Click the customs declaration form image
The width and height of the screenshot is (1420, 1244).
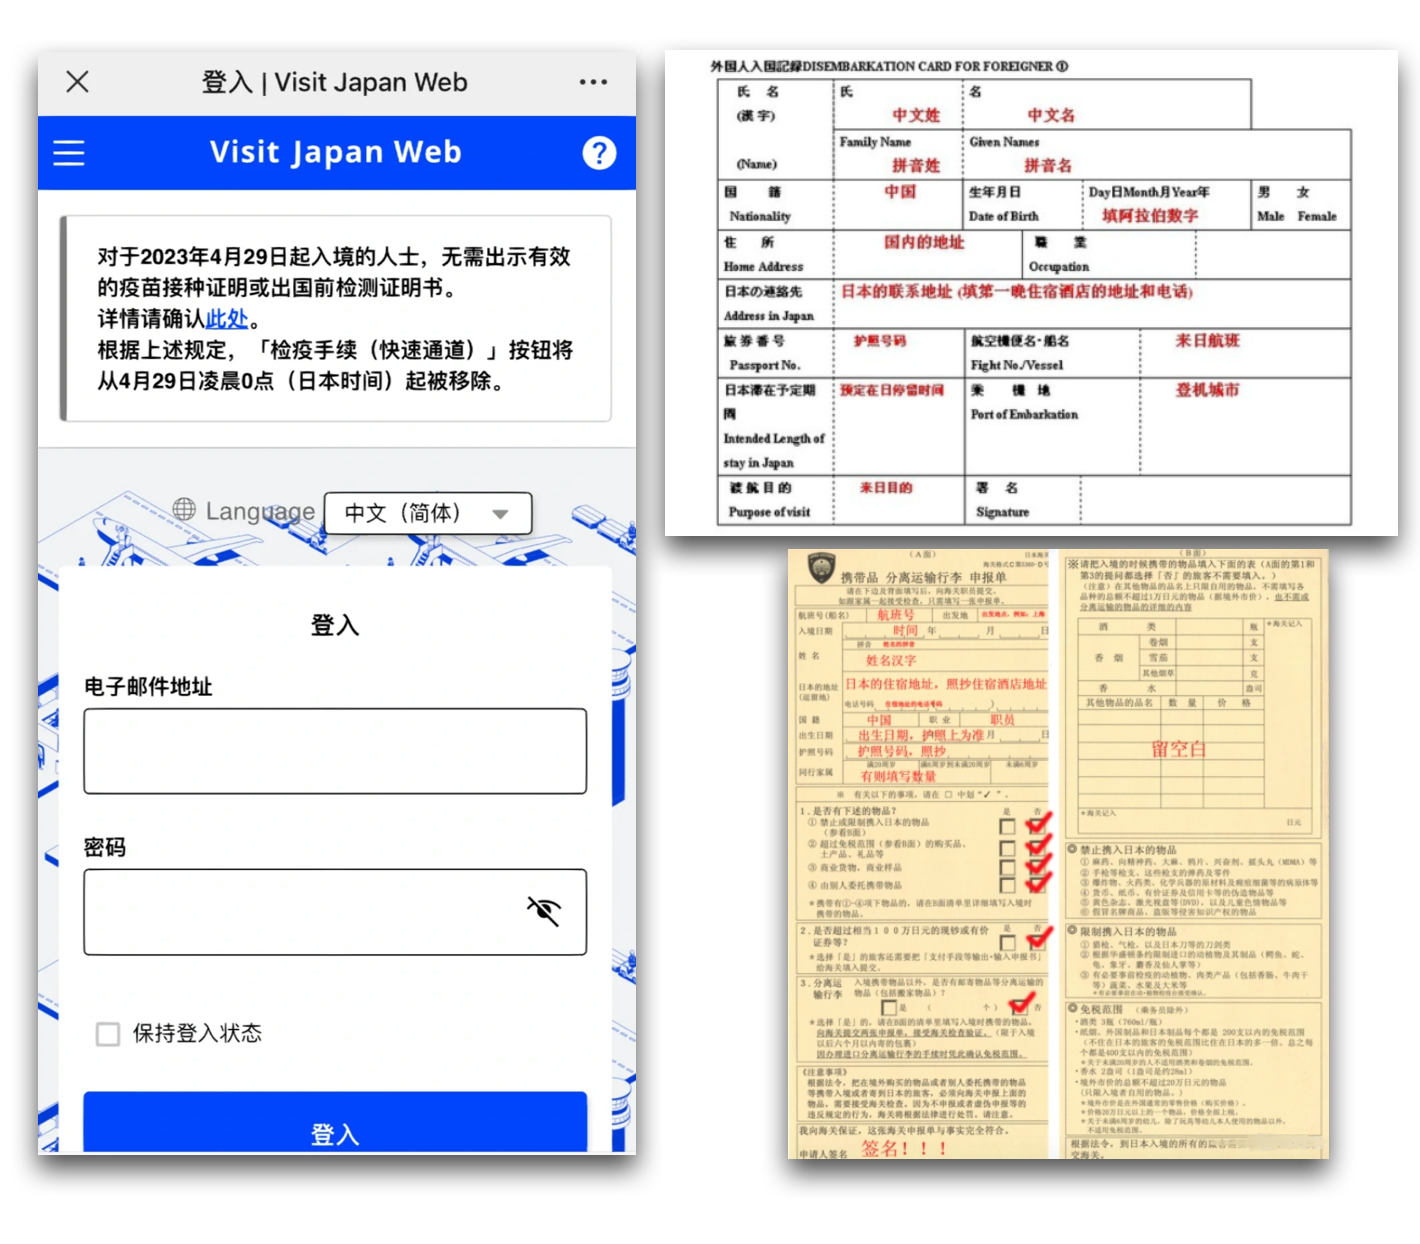(x=1058, y=854)
